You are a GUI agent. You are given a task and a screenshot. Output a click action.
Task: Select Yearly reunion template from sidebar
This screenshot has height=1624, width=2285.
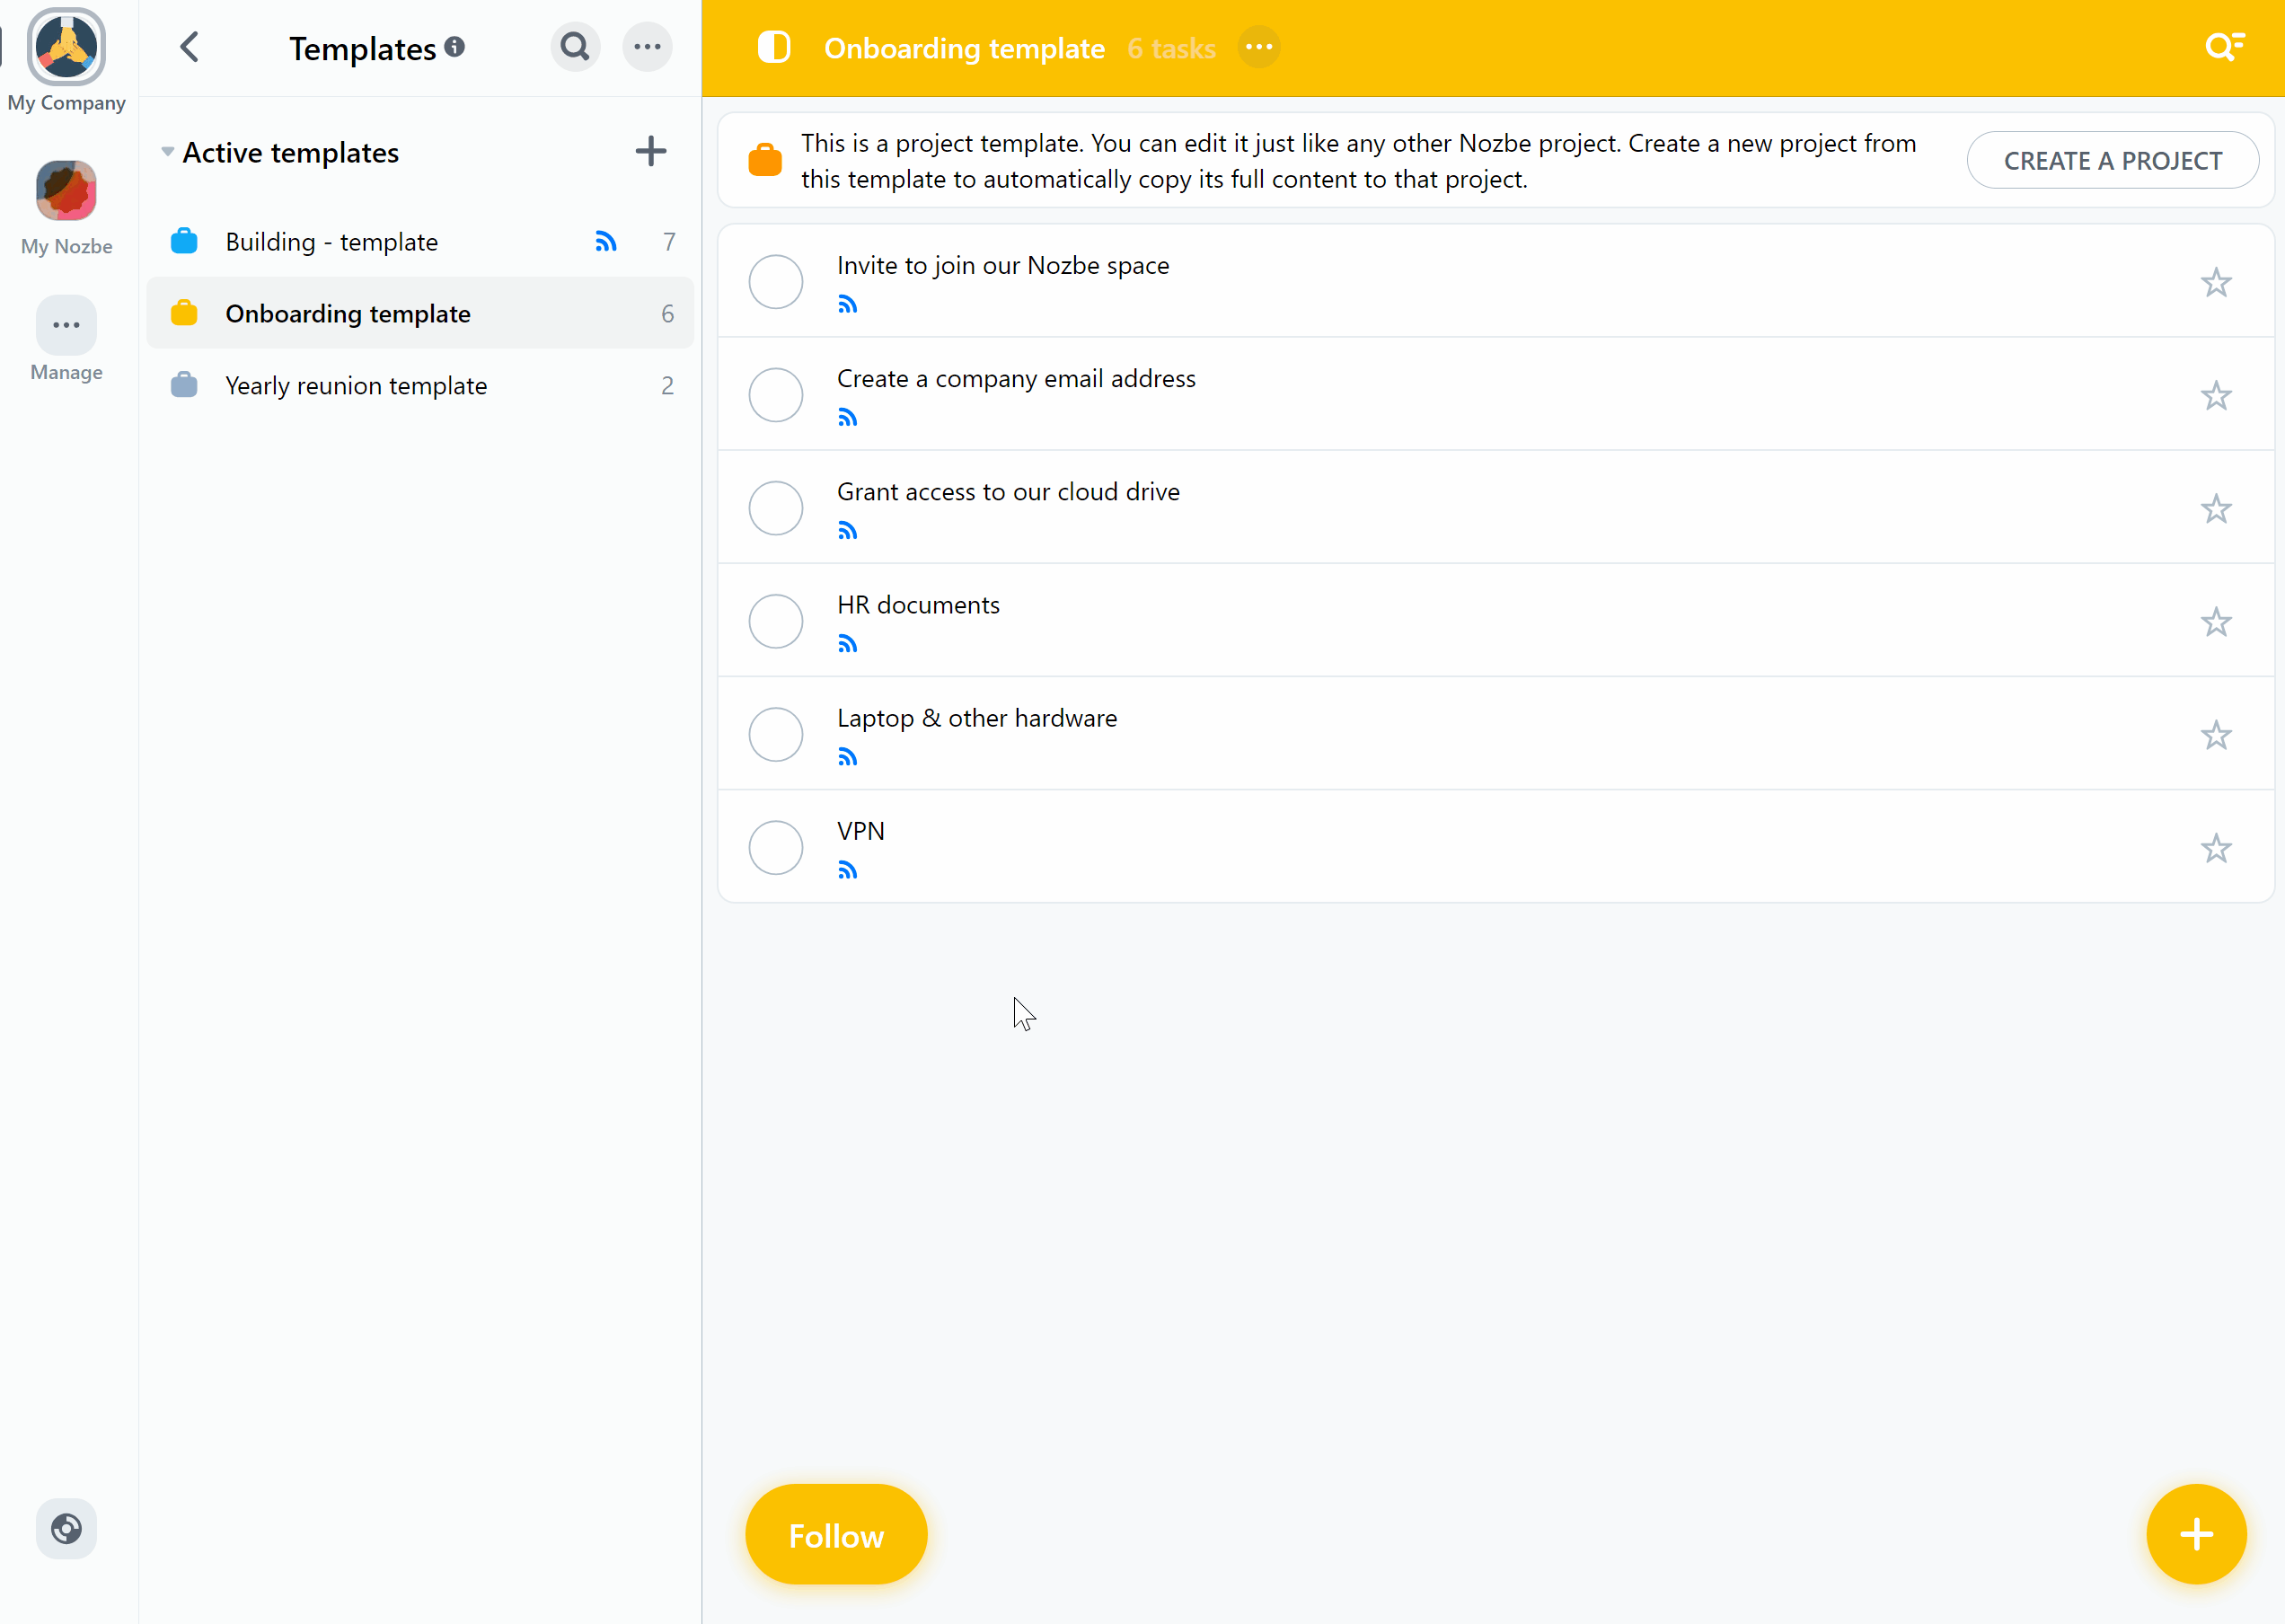pos(357,385)
